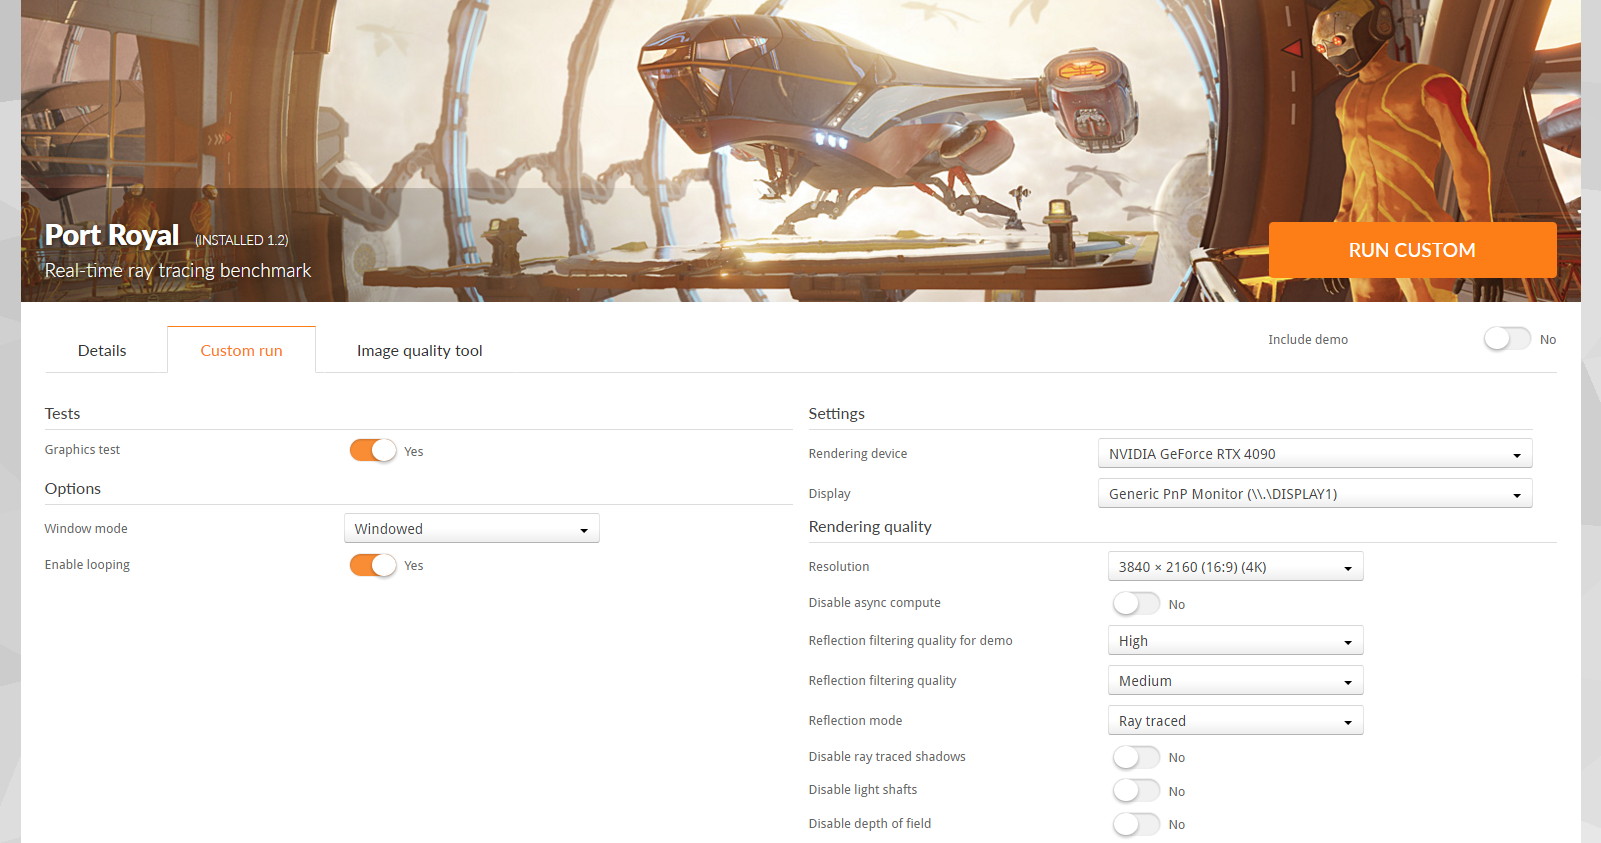Click the Rendering quality heading
Image resolution: width=1601 pixels, height=843 pixels.
870,527
